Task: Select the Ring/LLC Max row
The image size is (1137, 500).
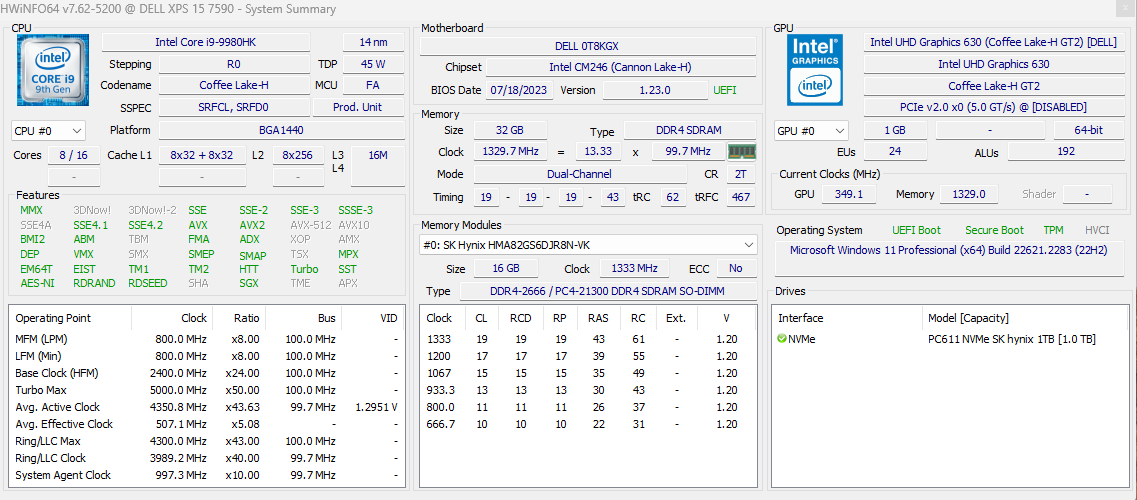Action: (x=206, y=441)
